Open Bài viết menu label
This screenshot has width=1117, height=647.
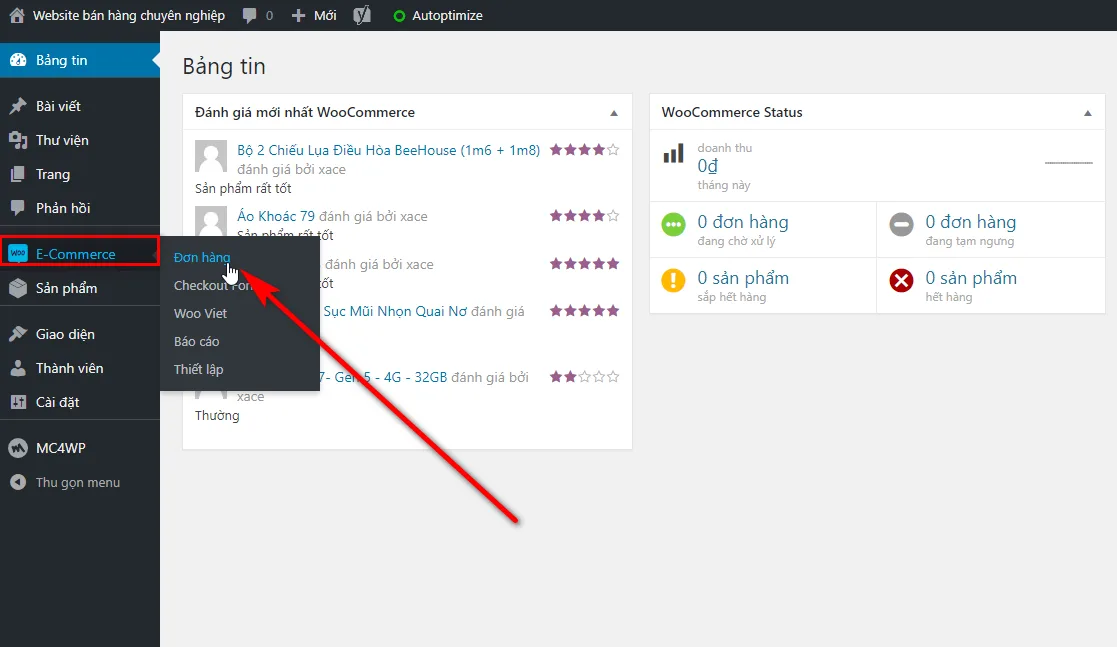point(58,106)
